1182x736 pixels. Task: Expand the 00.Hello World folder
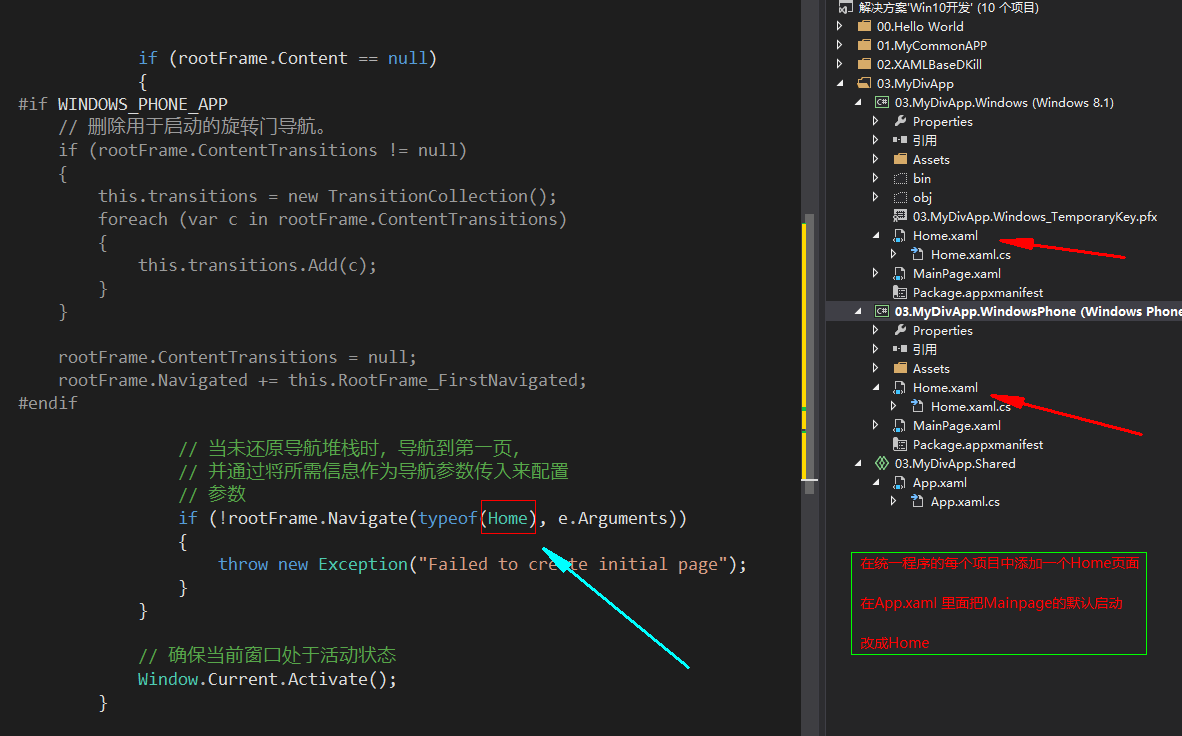click(x=840, y=26)
